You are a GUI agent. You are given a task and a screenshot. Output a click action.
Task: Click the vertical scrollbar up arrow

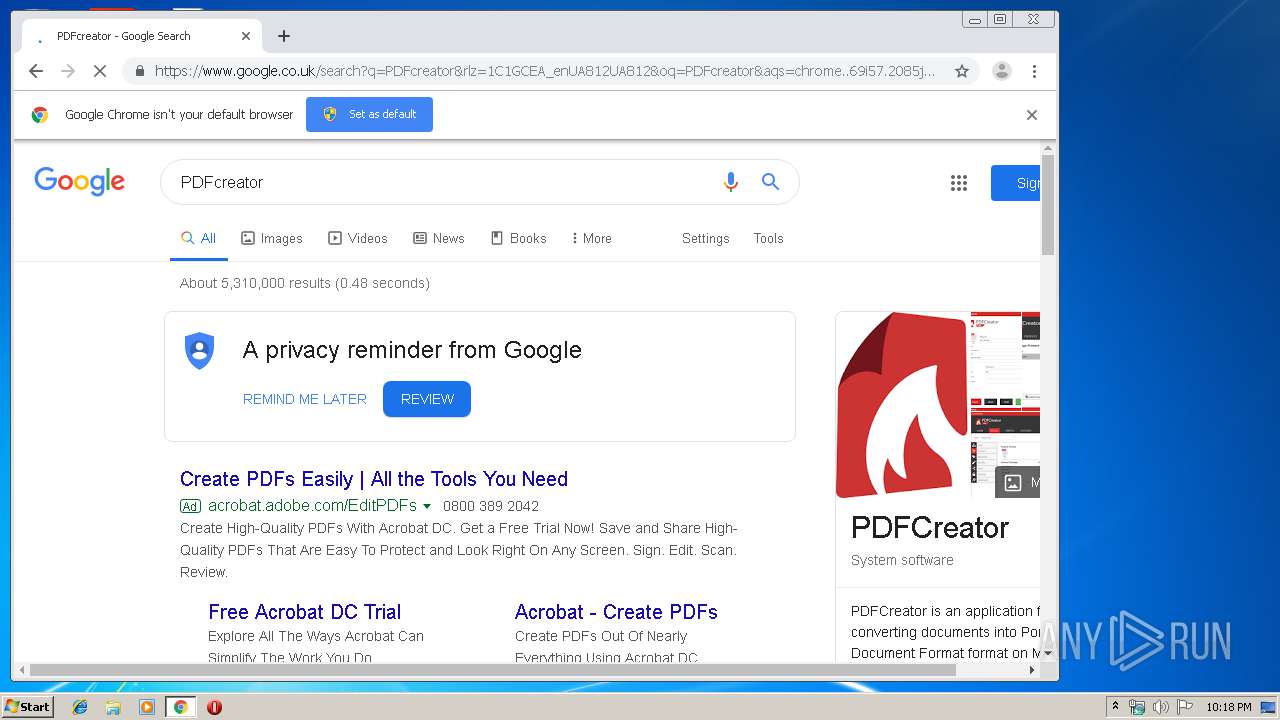(x=1048, y=148)
